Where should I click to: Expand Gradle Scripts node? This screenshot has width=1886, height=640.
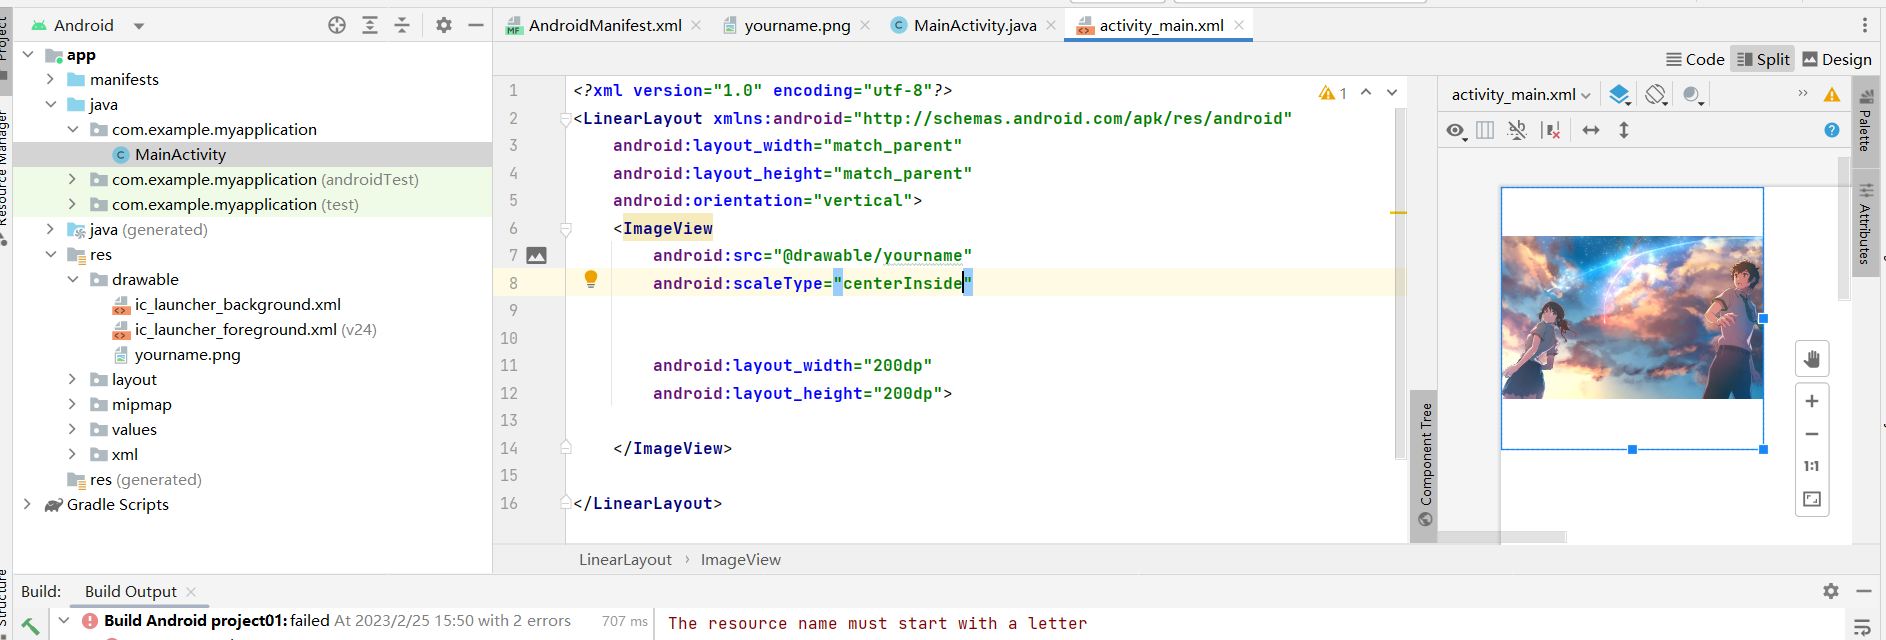pyautogui.click(x=27, y=504)
